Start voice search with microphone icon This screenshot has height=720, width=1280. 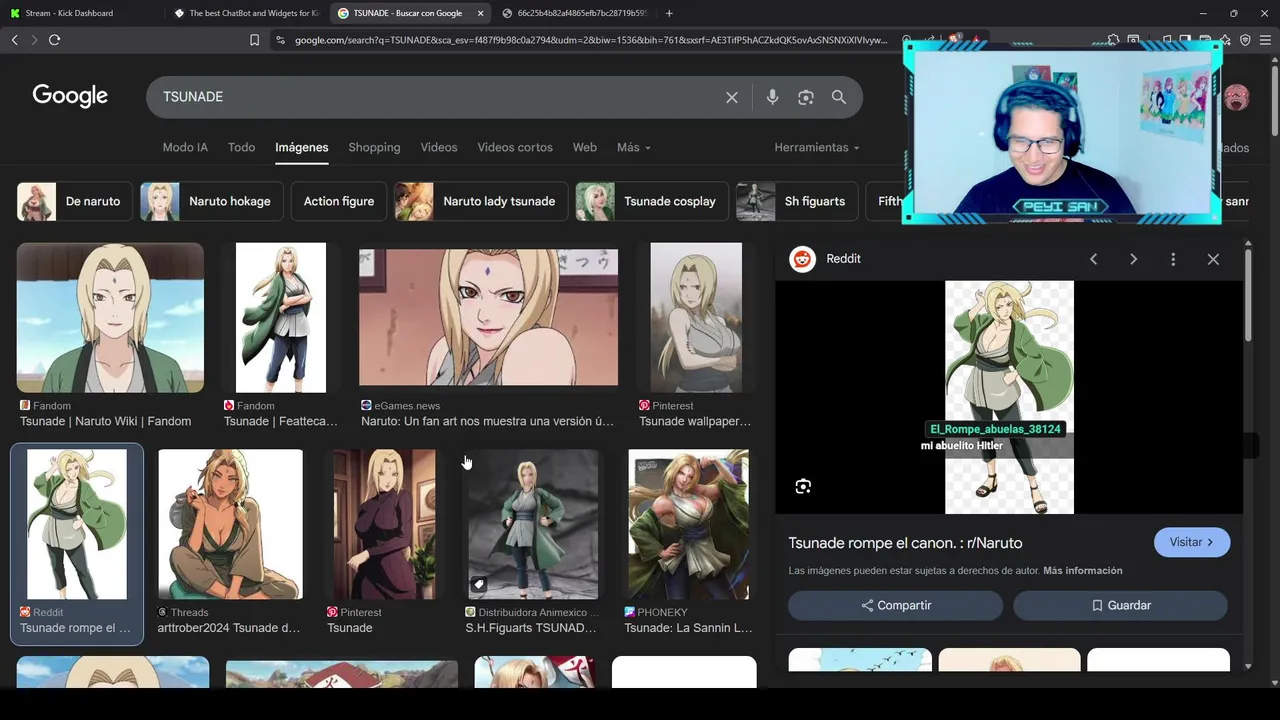(772, 97)
